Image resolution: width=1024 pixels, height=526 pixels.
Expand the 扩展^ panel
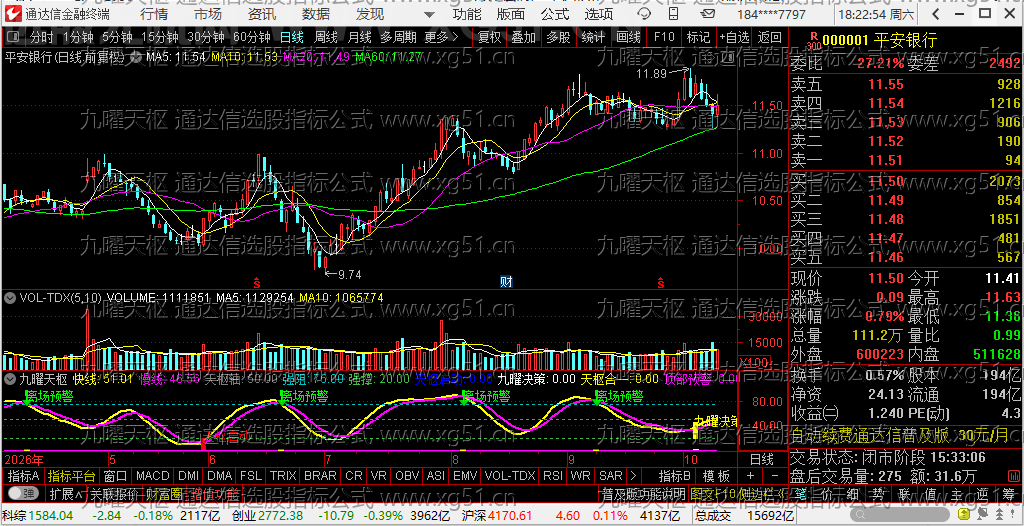(x=65, y=493)
